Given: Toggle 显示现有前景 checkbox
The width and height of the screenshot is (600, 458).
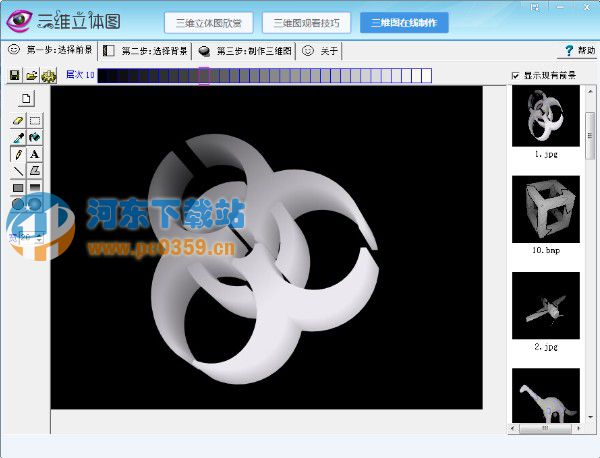Looking at the screenshot, I should pyautogui.click(x=515, y=76).
